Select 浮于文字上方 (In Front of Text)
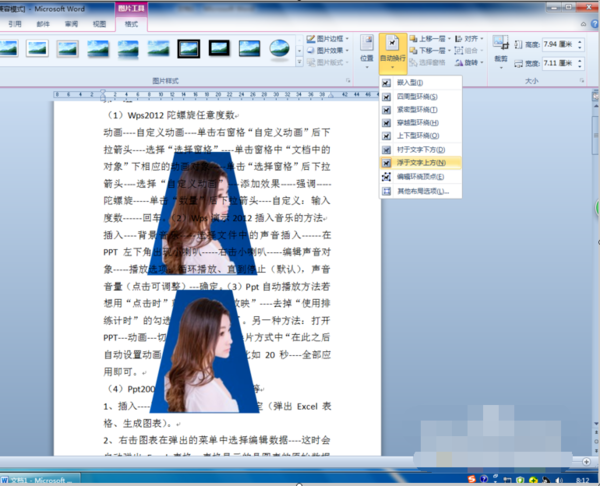600x486 pixels. [x=418, y=162]
